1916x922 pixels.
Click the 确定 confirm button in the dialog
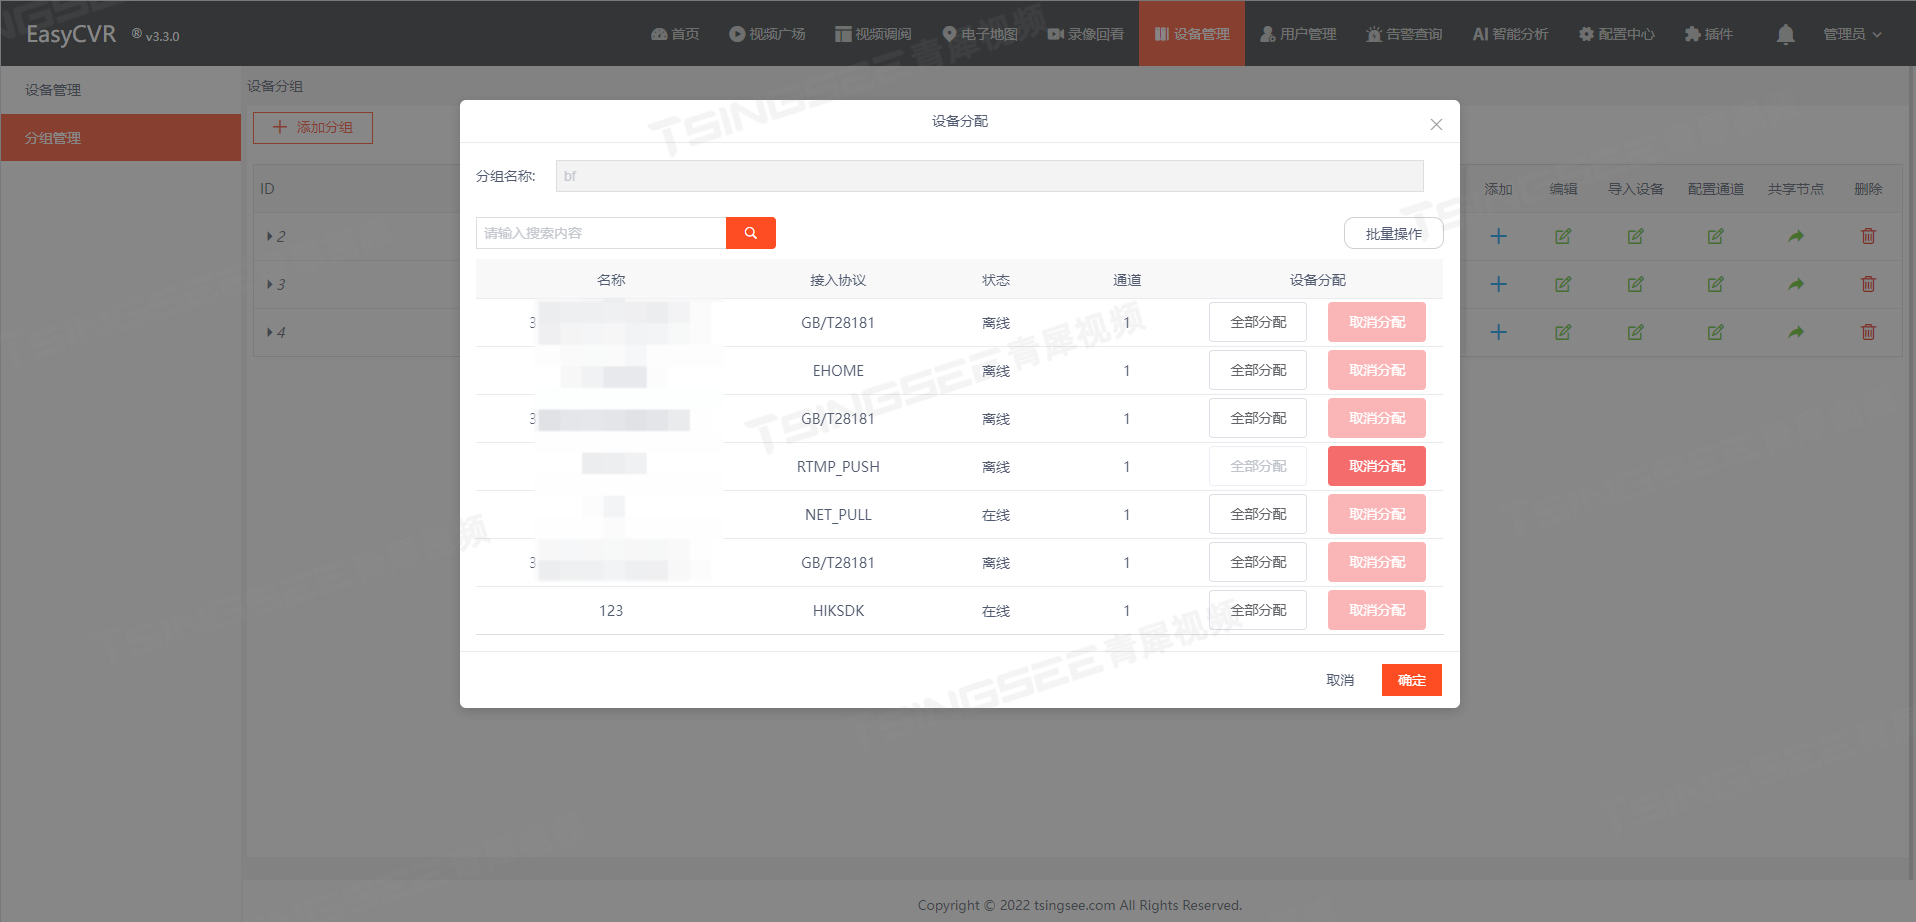1411,679
